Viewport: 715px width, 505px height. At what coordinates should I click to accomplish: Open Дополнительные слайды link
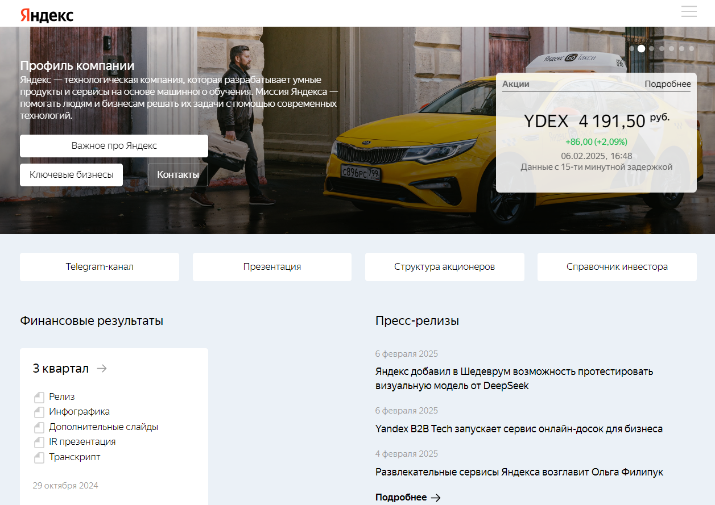pos(104,427)
